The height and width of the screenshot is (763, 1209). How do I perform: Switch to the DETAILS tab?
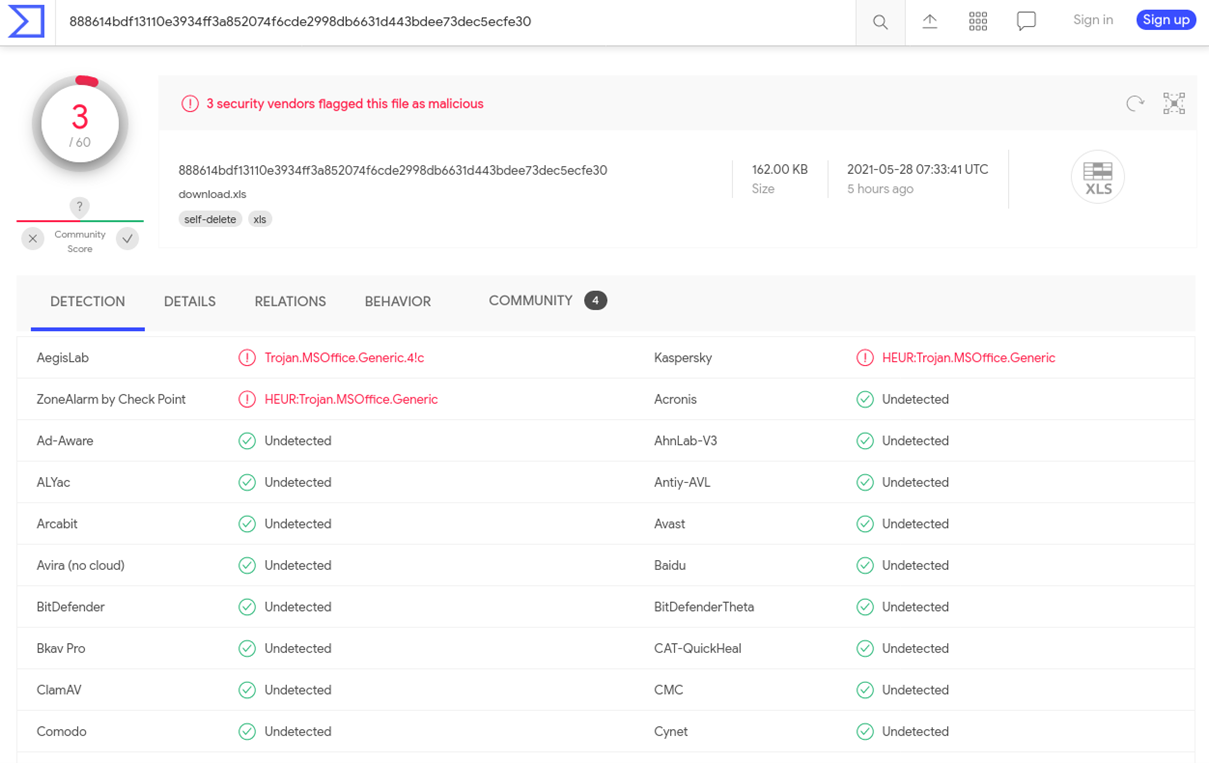tap(190, 301)
